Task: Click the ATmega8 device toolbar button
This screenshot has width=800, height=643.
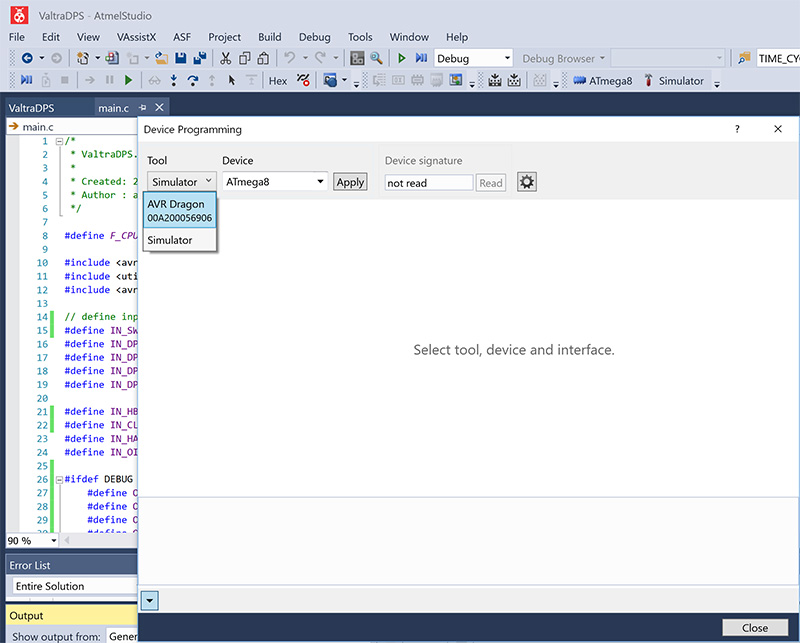Action: tap(603, 81)
